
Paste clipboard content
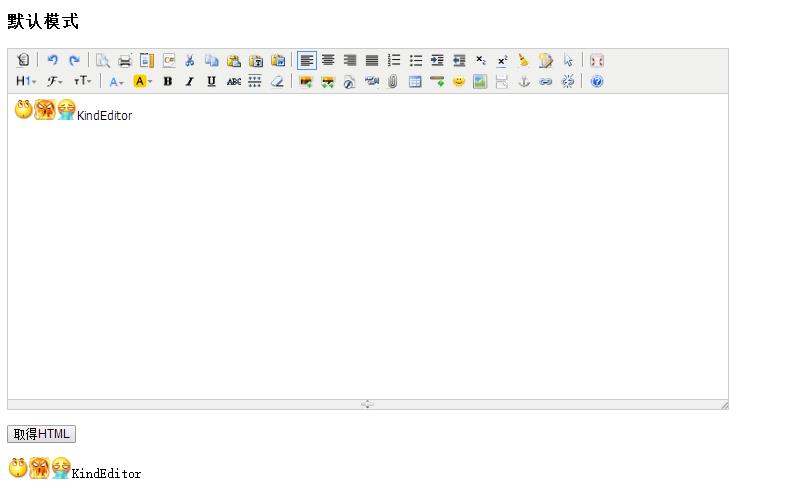click(234, 60)
